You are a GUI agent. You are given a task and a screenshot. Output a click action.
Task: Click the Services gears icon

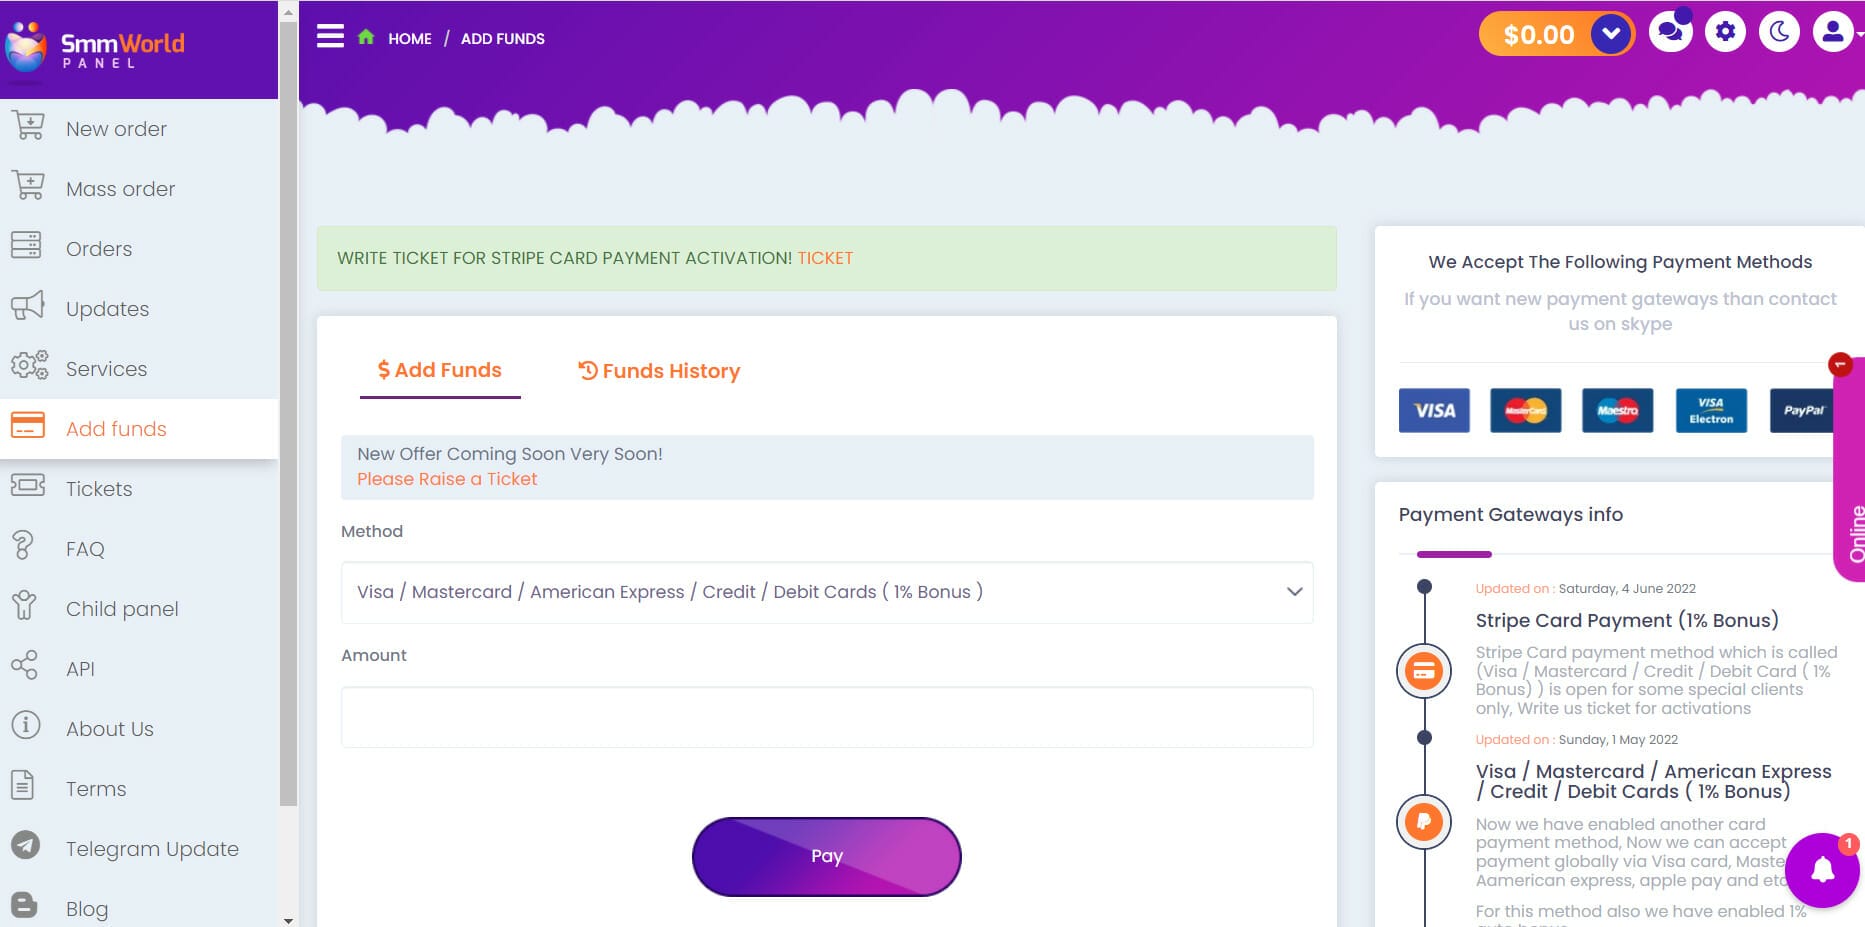29,366
